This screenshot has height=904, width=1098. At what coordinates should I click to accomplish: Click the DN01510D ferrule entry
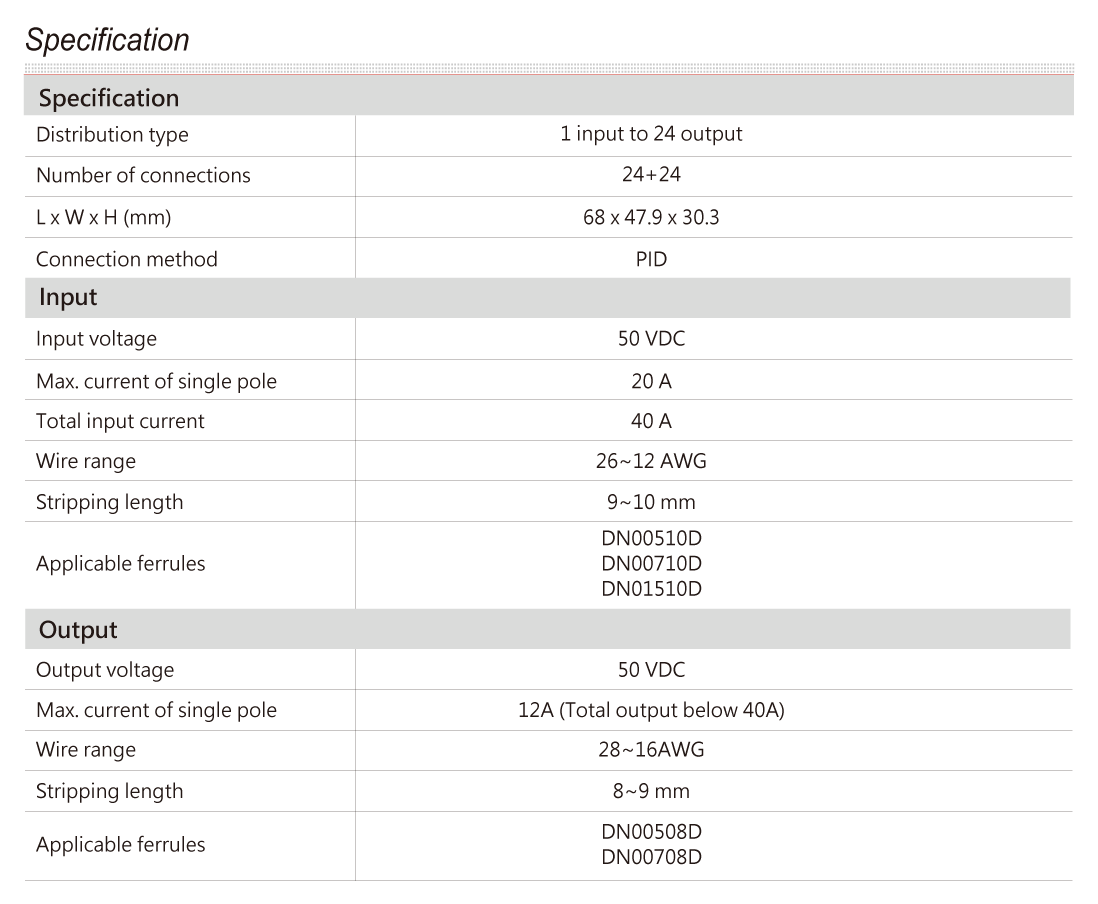(x=651, y=588)
